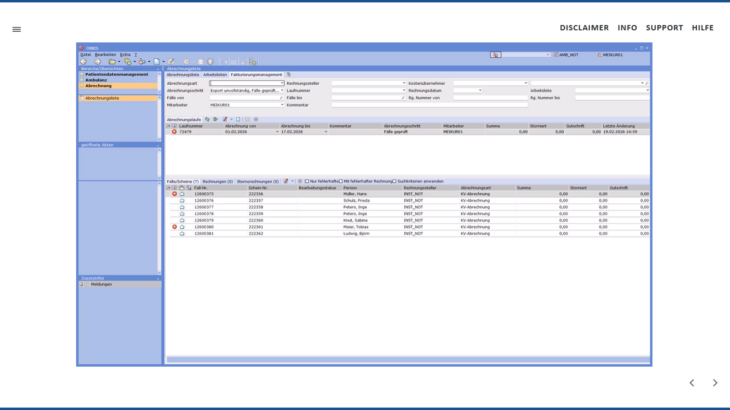This screenshot has width=730, height=410.
Task: Expand the Abrechnungsschritt combo box
Action: [283, 90]
